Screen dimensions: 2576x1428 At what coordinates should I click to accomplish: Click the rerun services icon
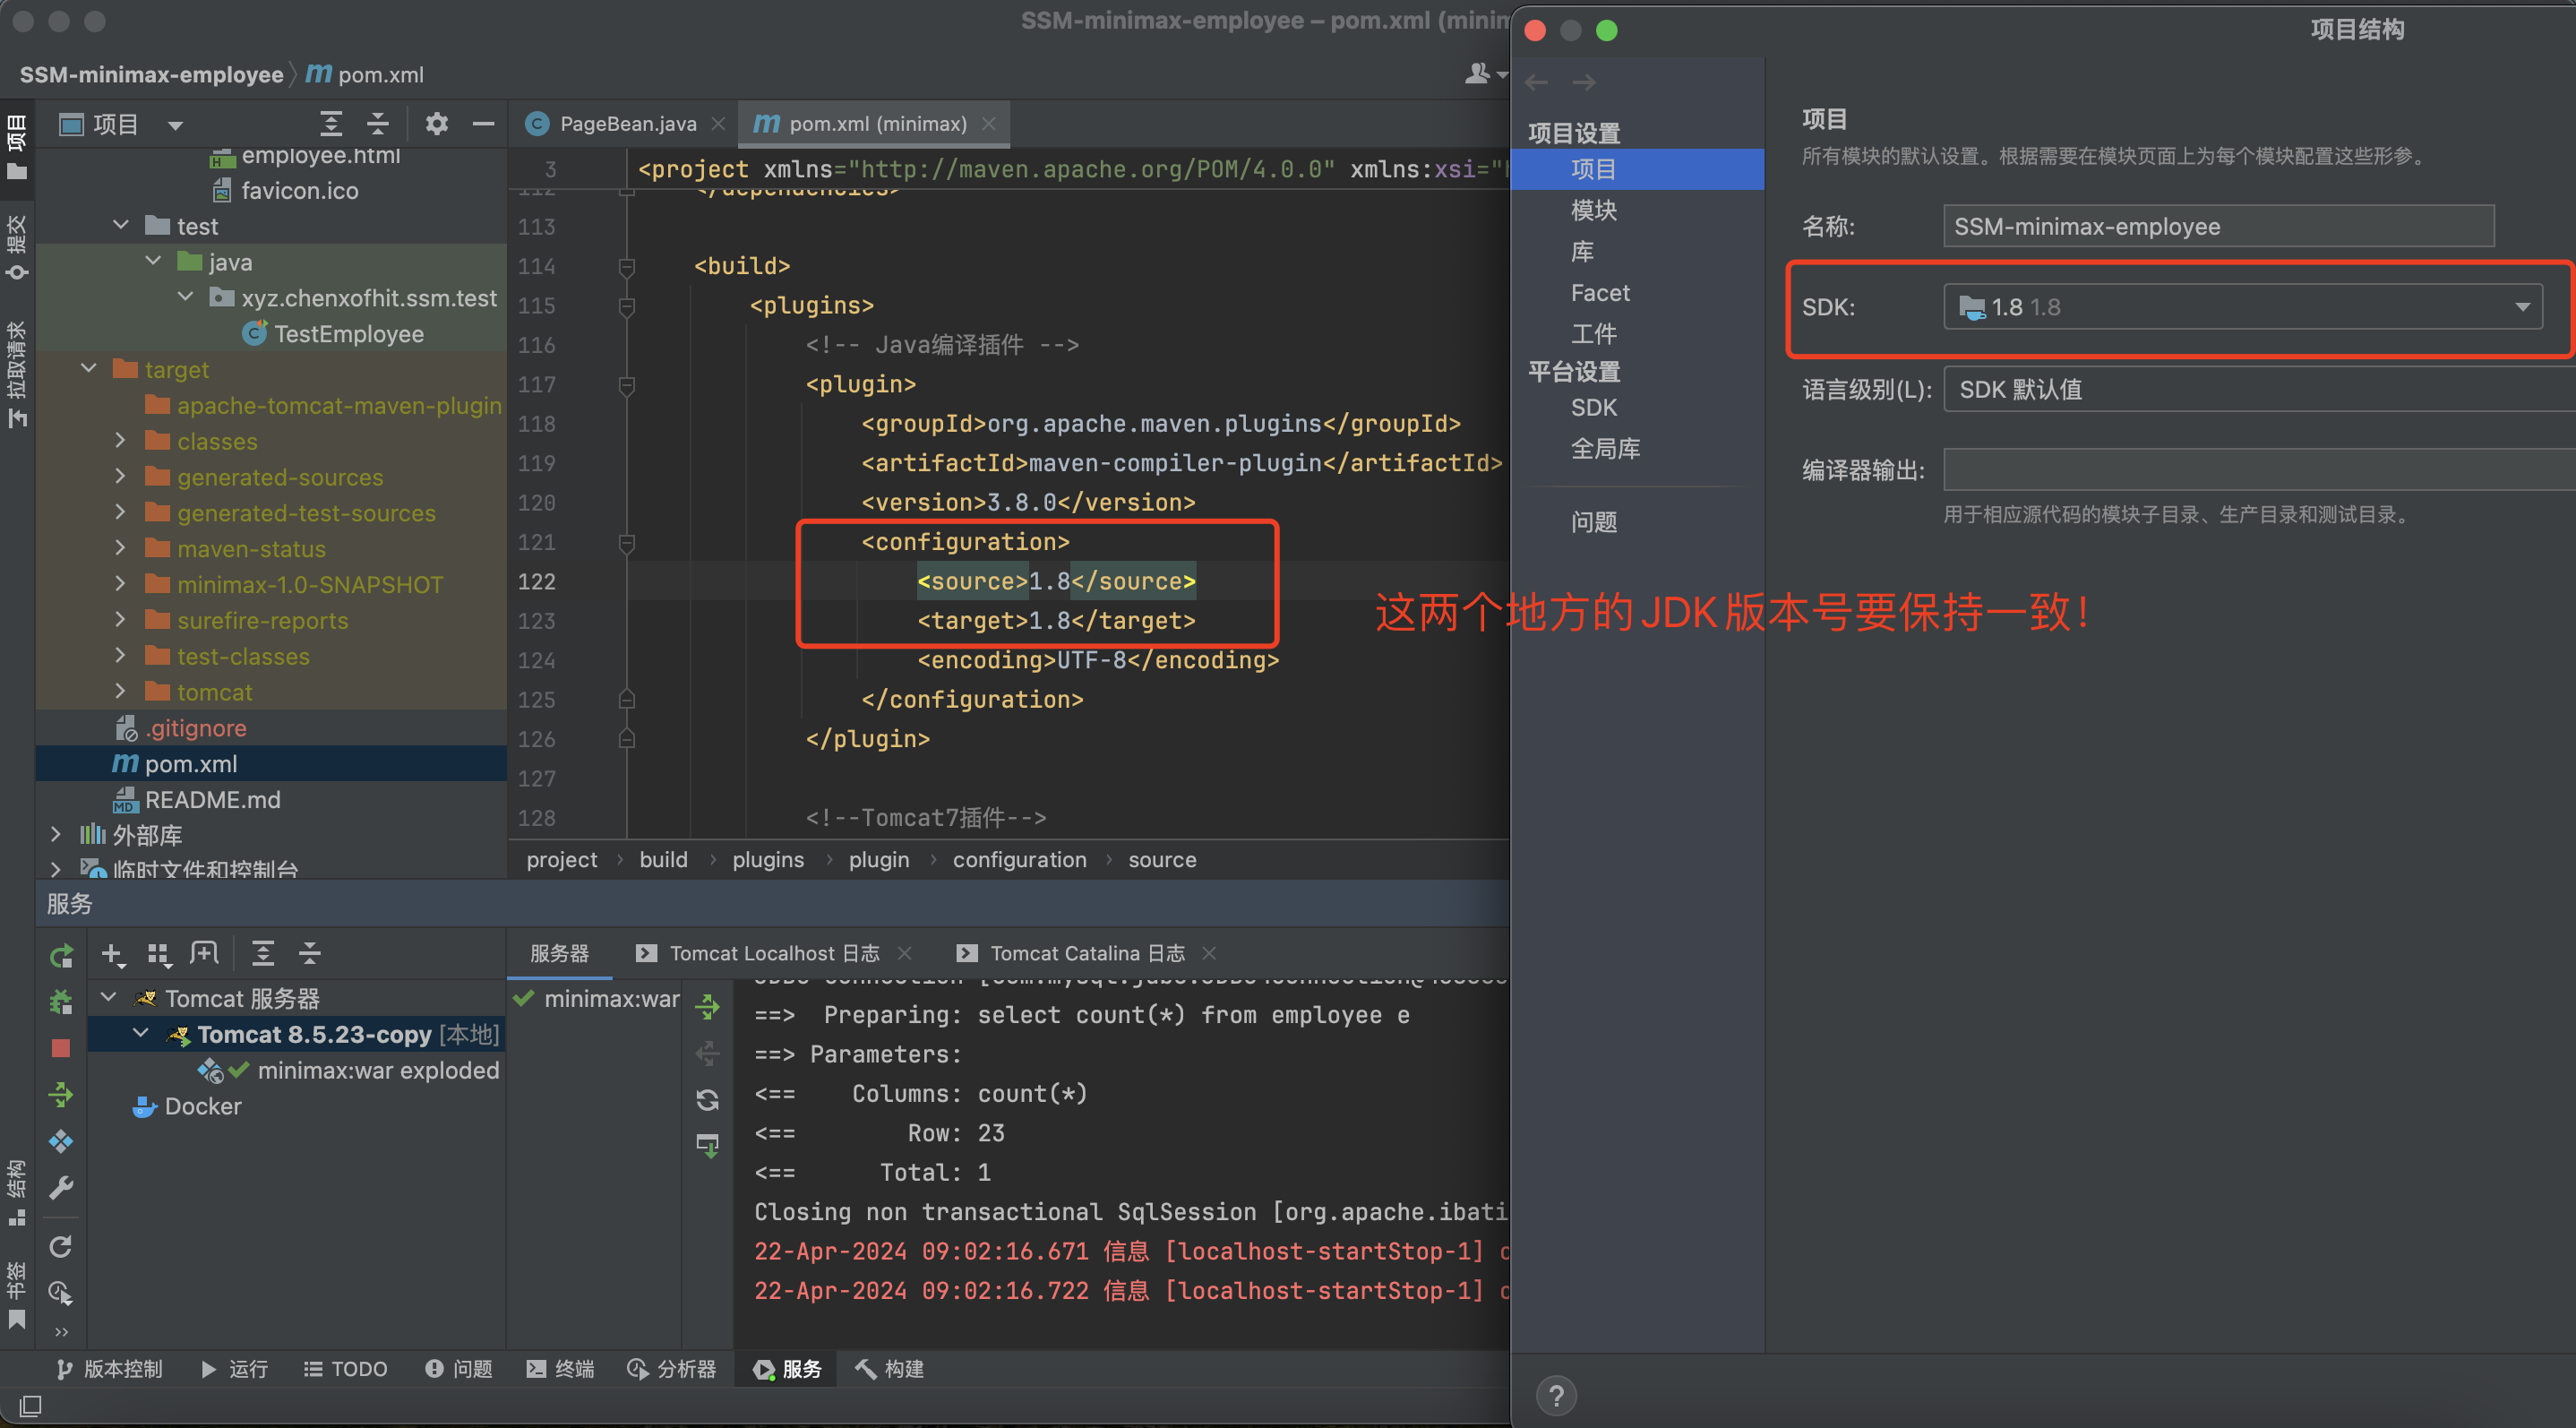(x=60, y=955)
